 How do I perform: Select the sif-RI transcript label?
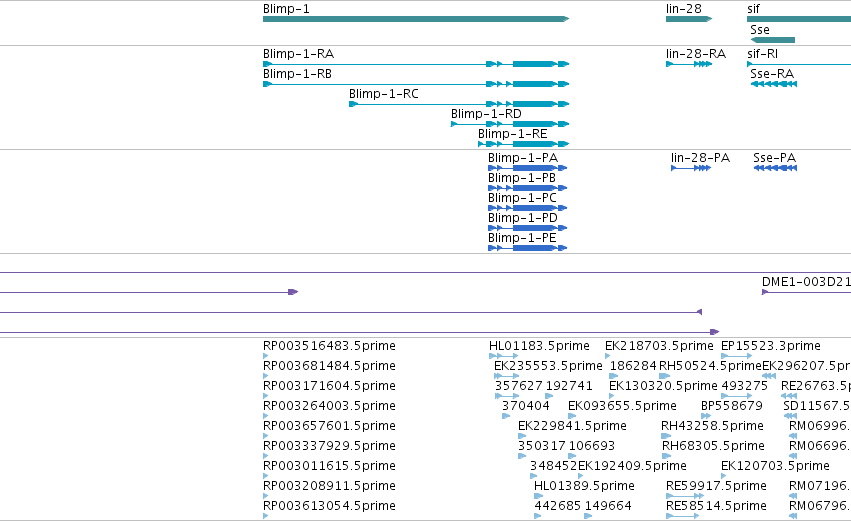(x=763, y=54)
